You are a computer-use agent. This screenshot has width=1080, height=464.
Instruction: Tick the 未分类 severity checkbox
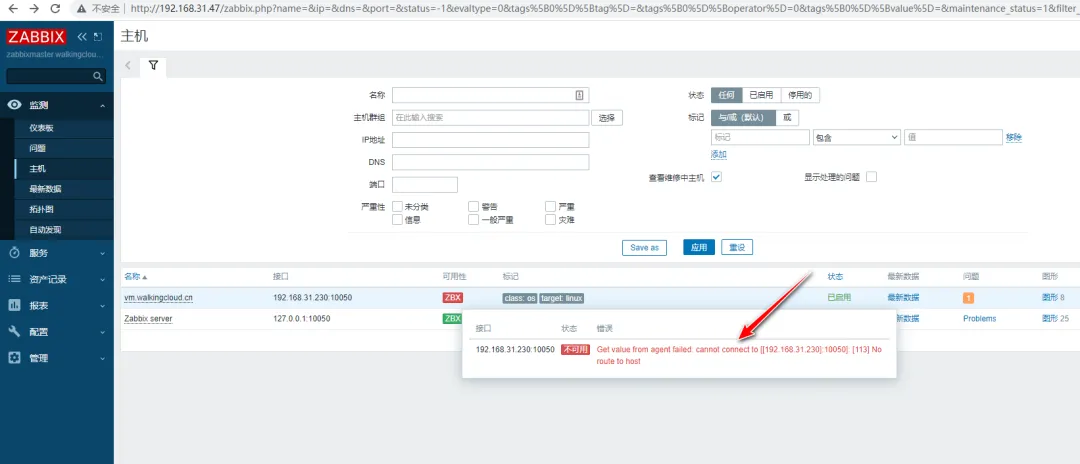tap(397, 207)
